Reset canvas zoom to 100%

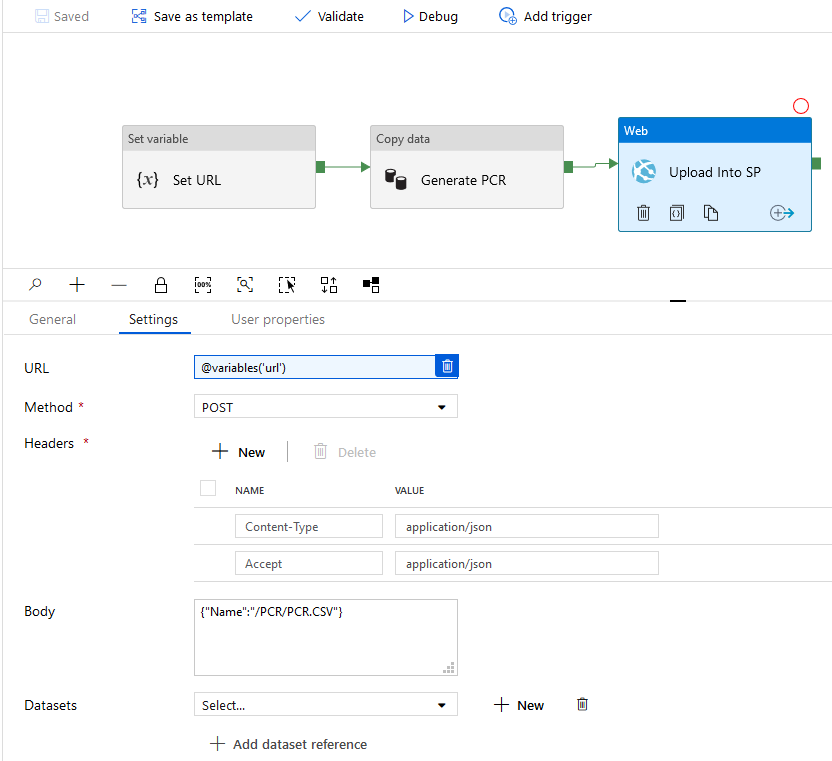tap(203, 285)
